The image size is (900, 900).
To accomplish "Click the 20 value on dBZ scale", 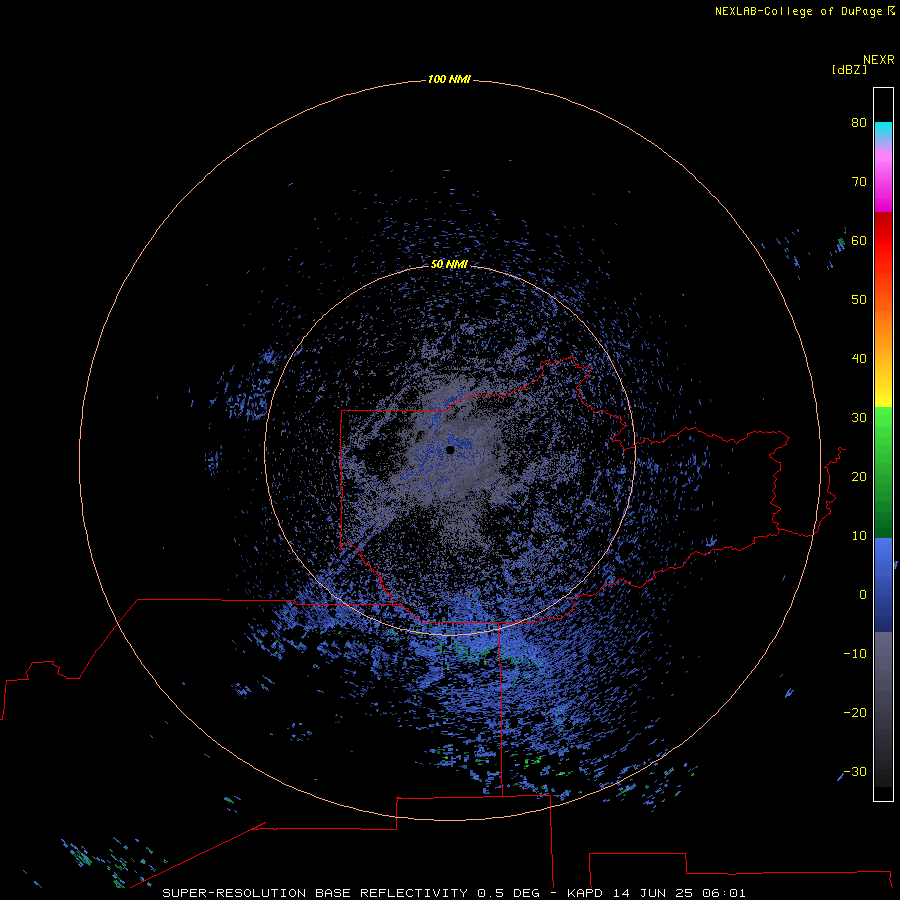I will tap(859, 476).
